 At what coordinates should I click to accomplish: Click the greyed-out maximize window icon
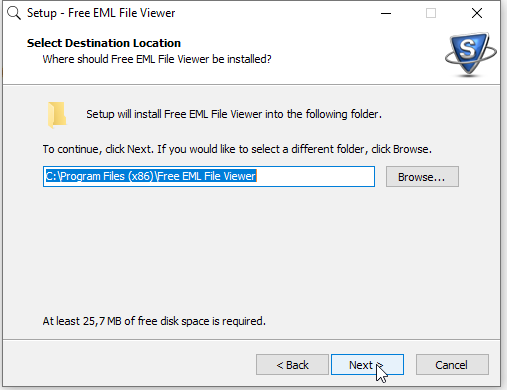(x=431, y=13)
